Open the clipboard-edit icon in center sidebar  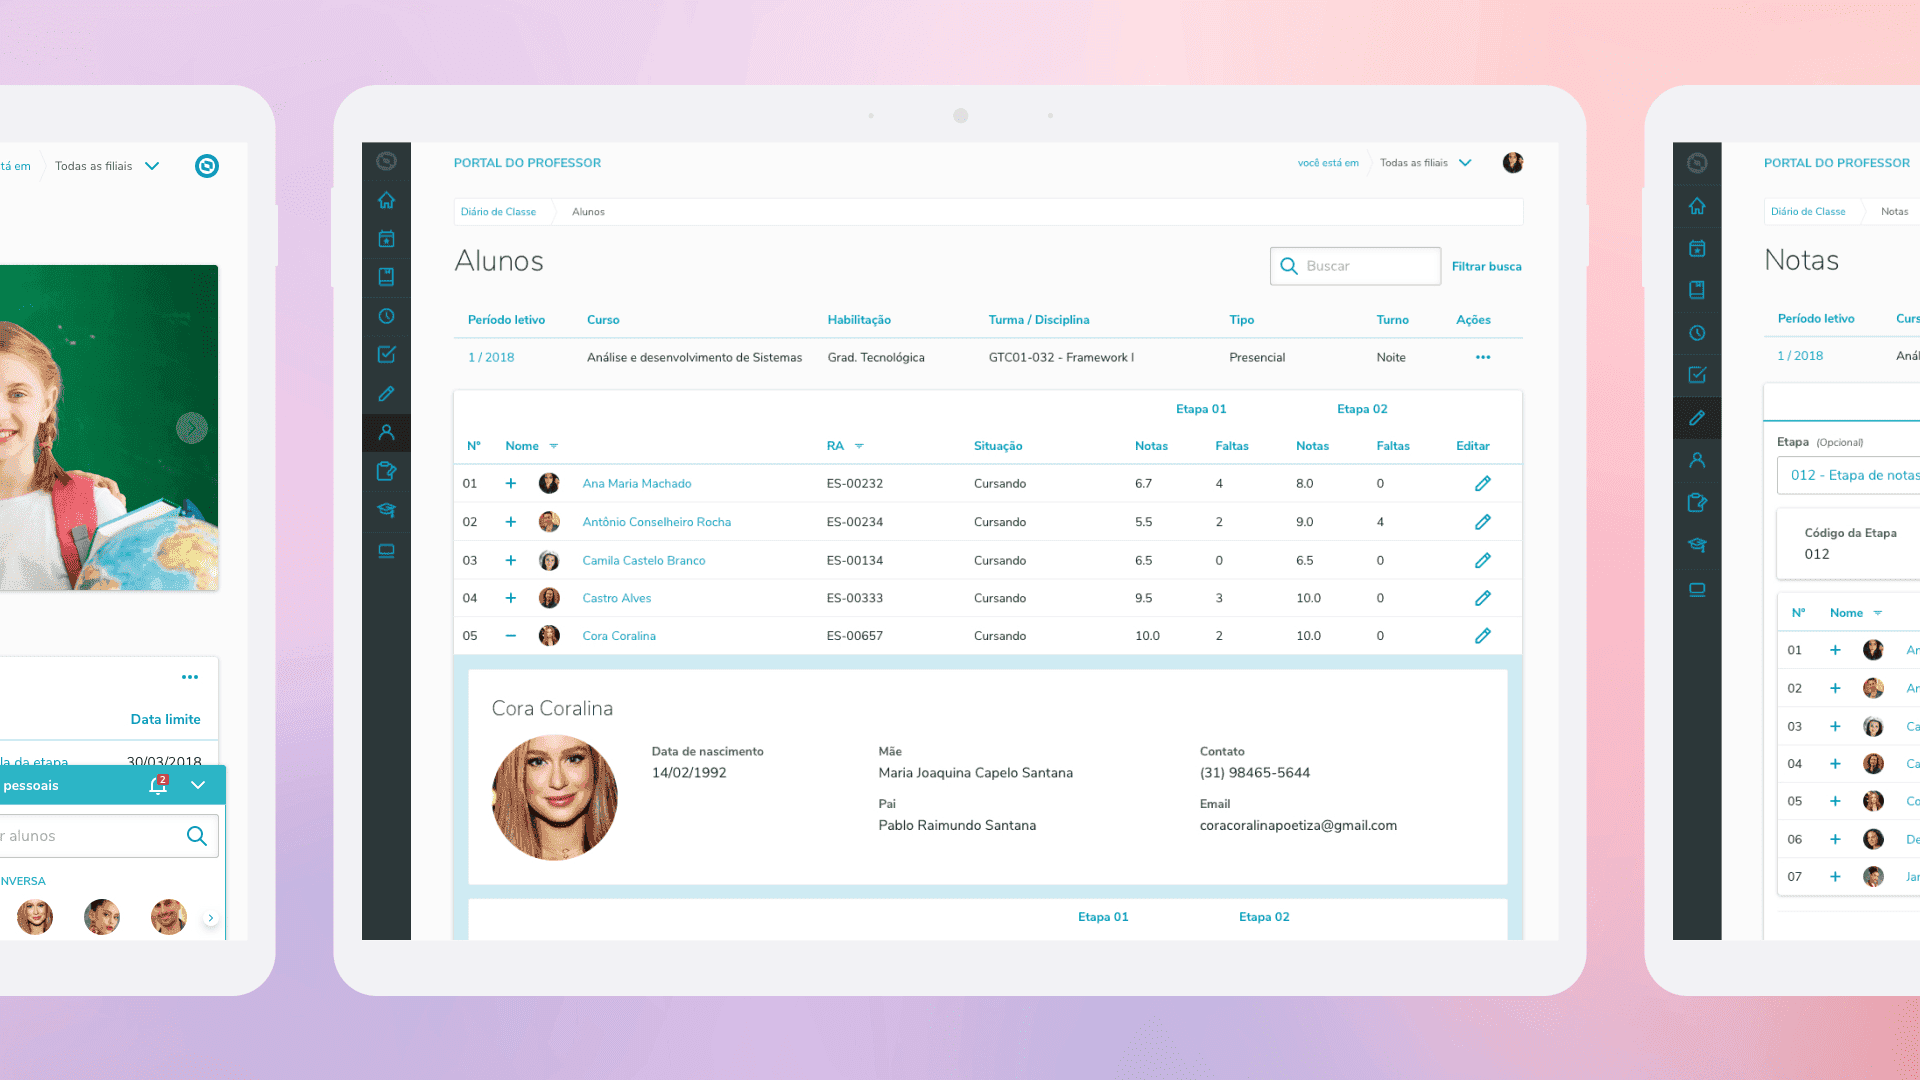pos(386,472)
